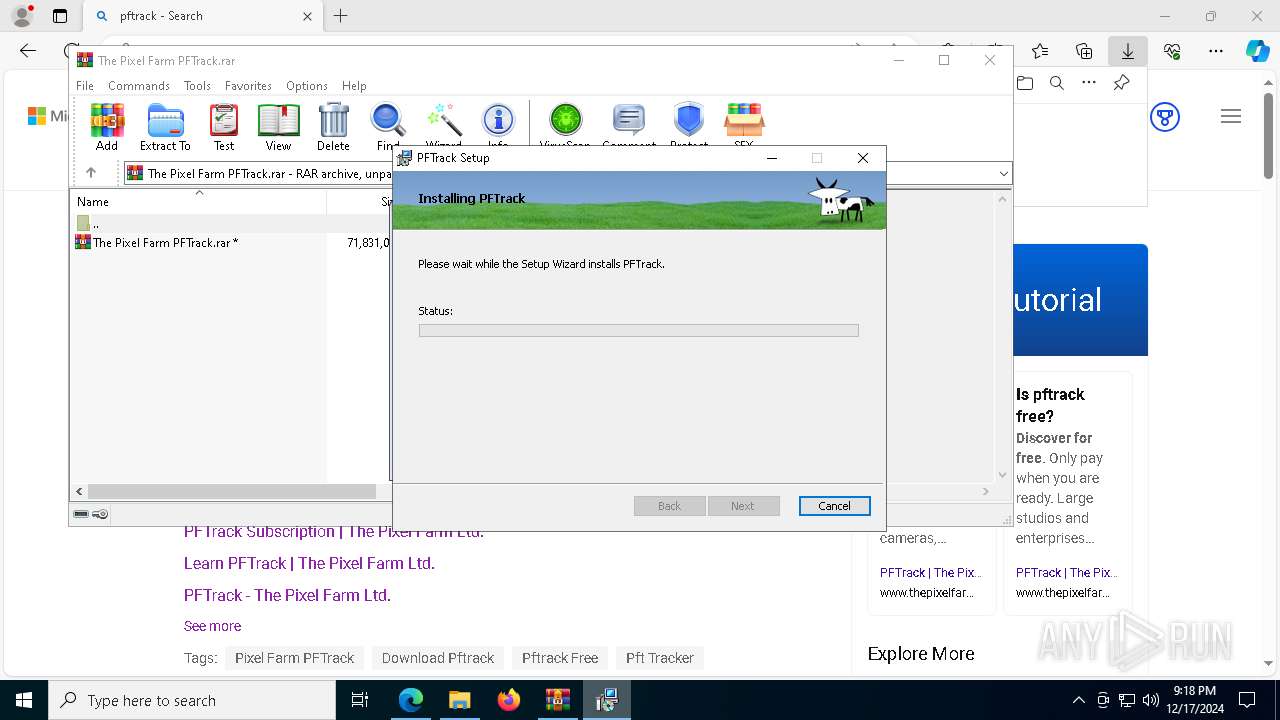The height and width of the screenshot is (720, 1280).
Task: Click the SFX icon in WinRAR toolbar
Action: [744, 125]
